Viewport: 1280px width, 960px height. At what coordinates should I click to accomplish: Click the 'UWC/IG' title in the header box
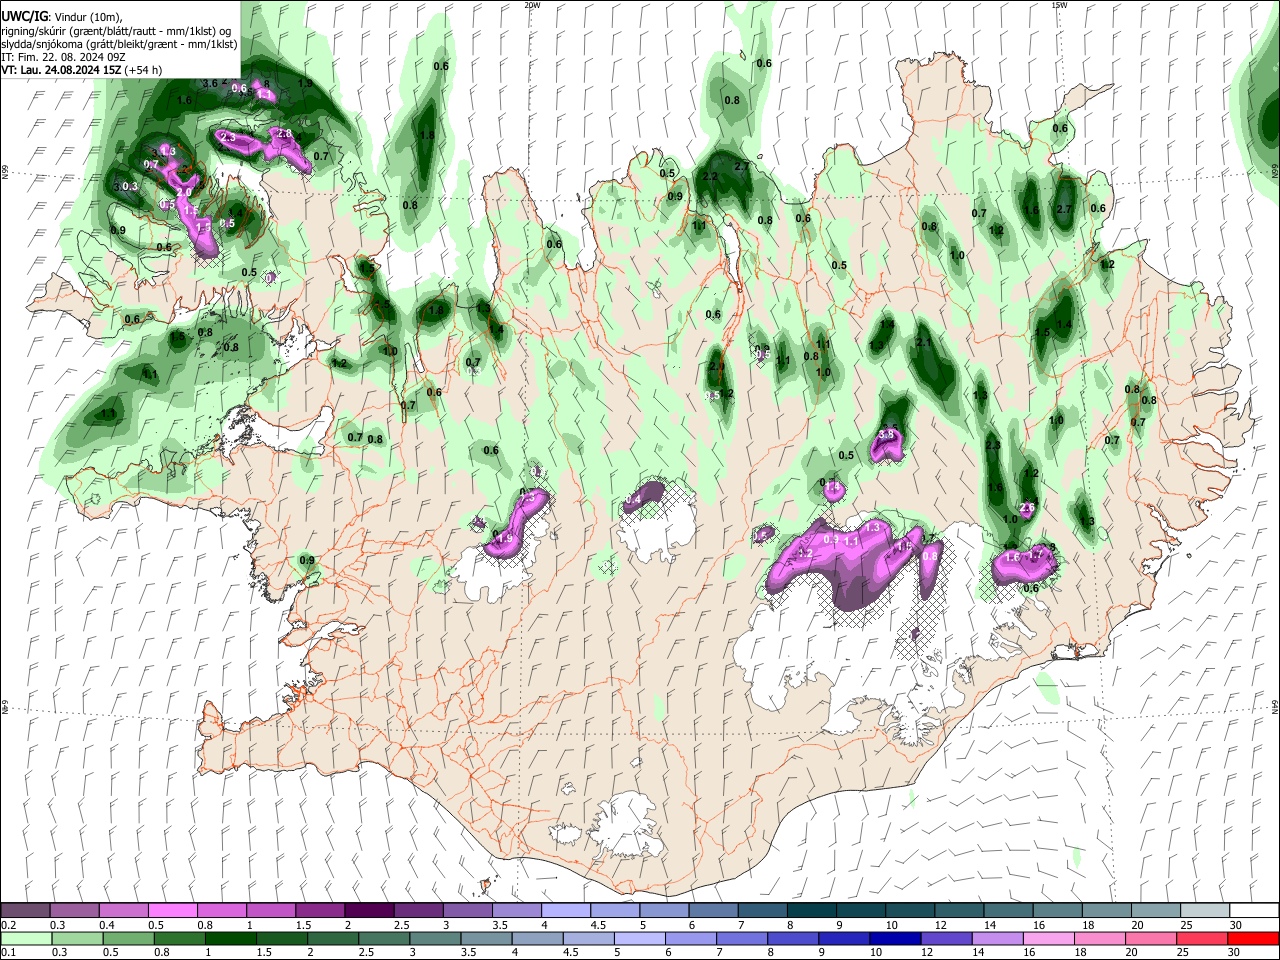(25, 17)
